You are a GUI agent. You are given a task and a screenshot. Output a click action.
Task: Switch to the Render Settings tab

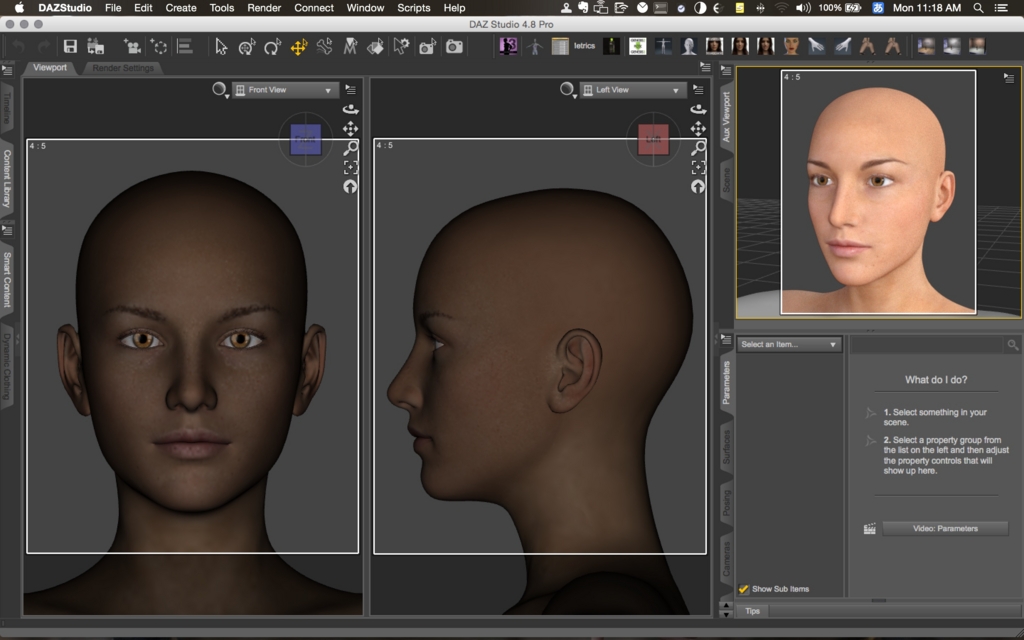pos(122,69)
